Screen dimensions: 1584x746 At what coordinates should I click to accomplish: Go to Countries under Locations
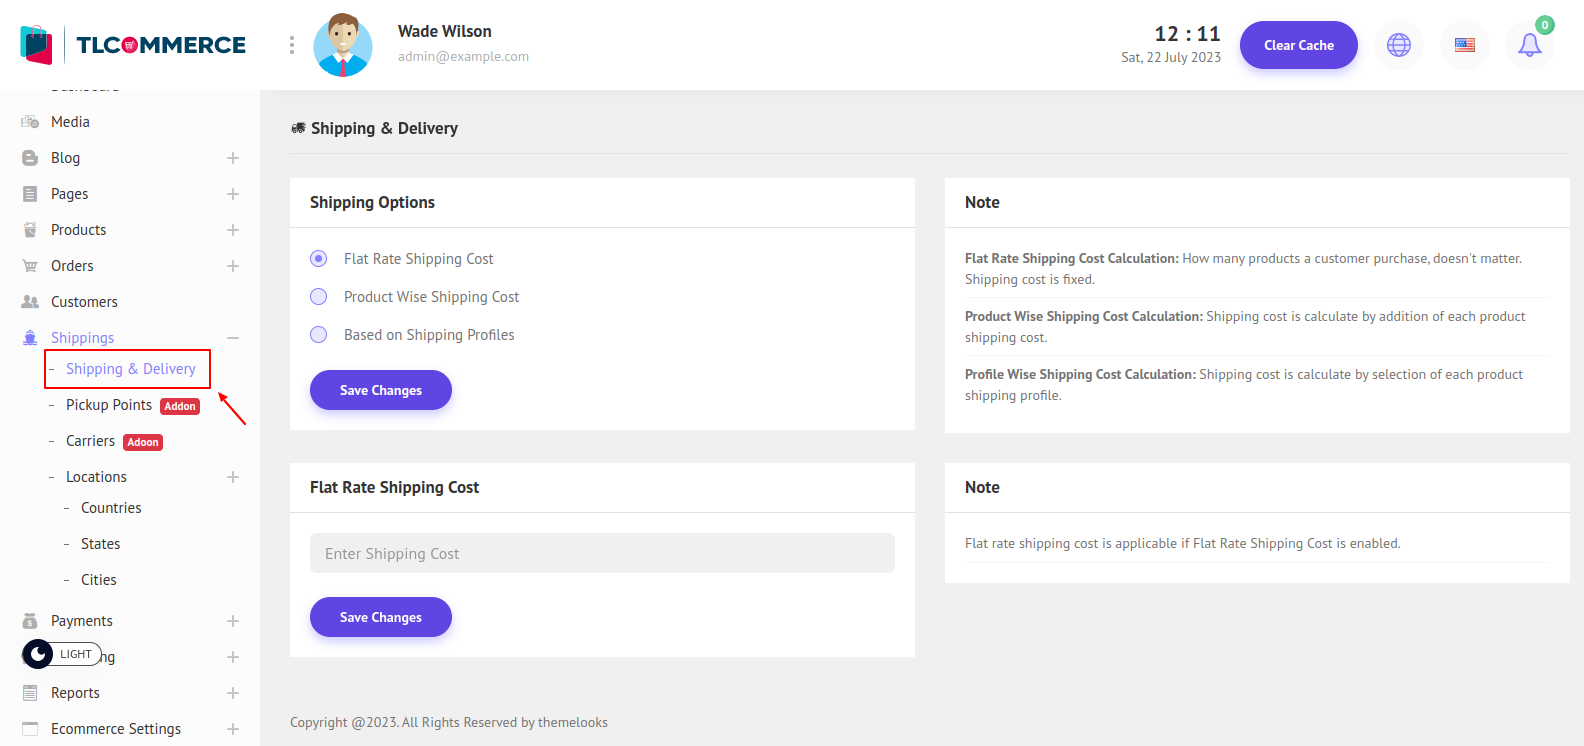click(111, 508)
